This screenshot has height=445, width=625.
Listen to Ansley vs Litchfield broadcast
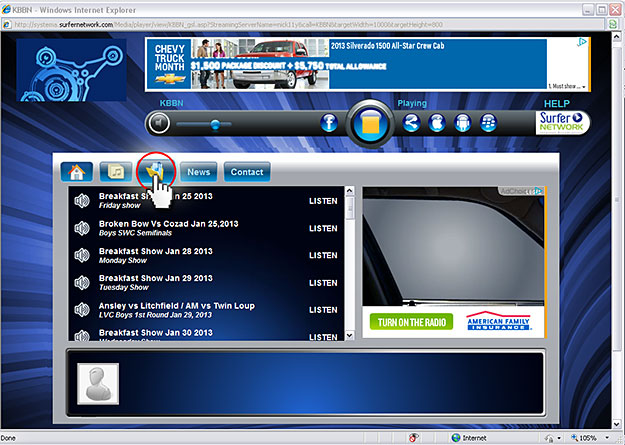(x=323, y=310)
